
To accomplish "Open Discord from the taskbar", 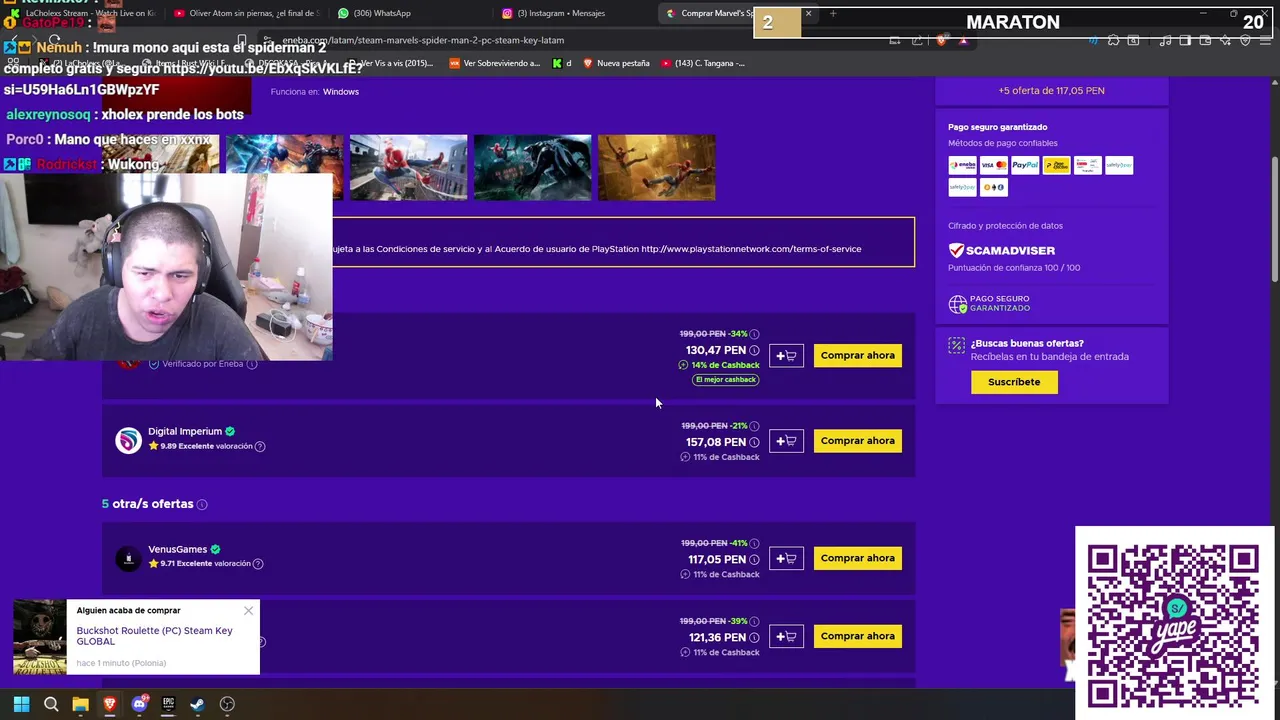I will tap(139, 704).
